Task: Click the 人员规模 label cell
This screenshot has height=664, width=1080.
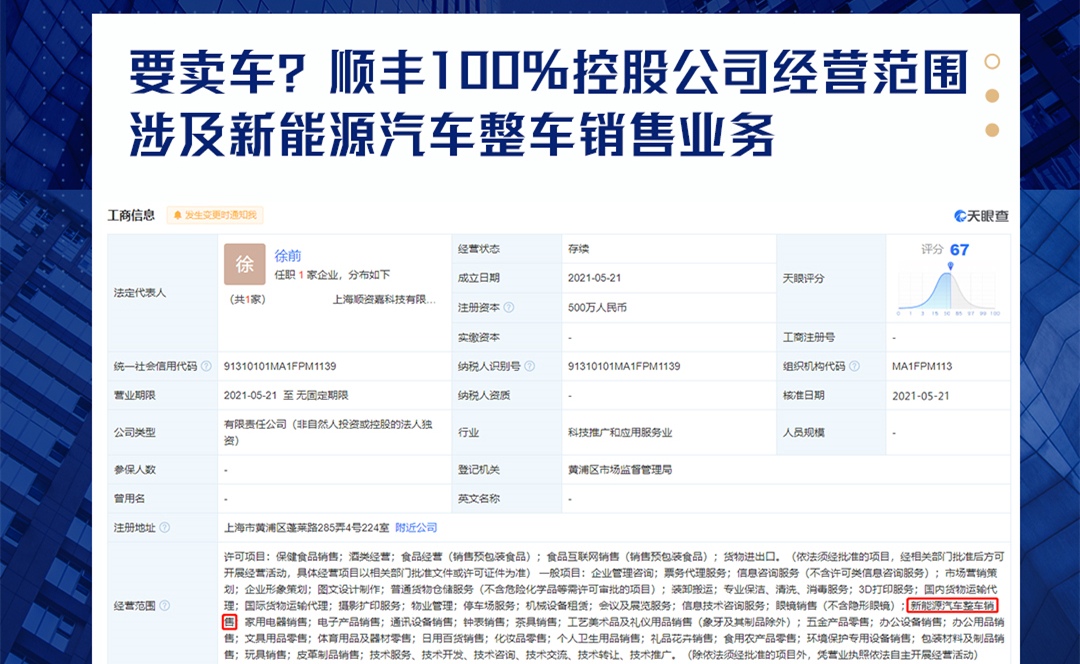Action: coord(831,433)
